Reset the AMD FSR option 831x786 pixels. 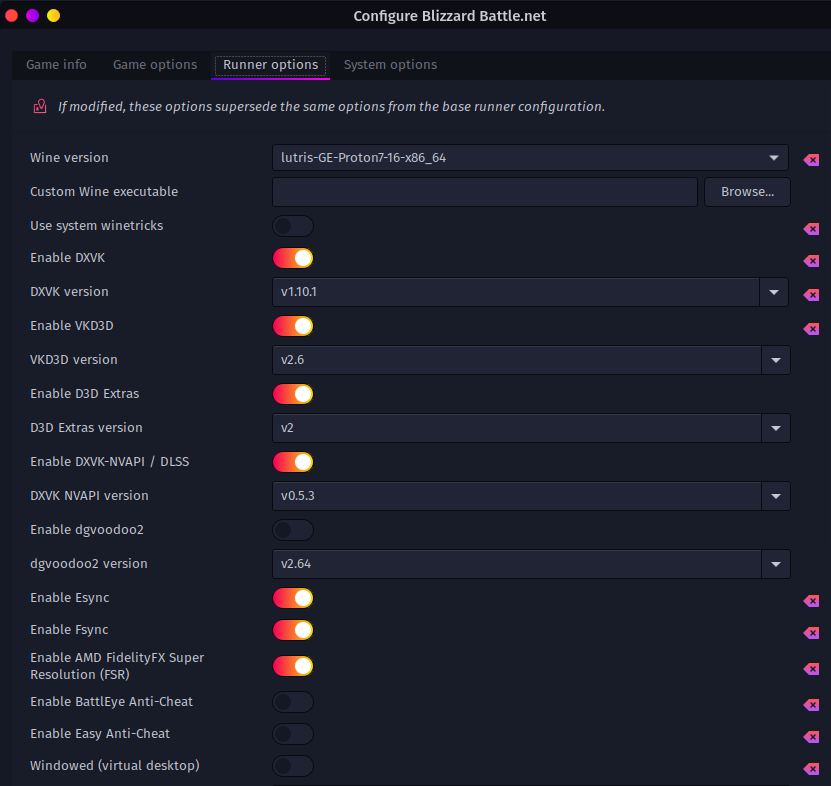811,669
